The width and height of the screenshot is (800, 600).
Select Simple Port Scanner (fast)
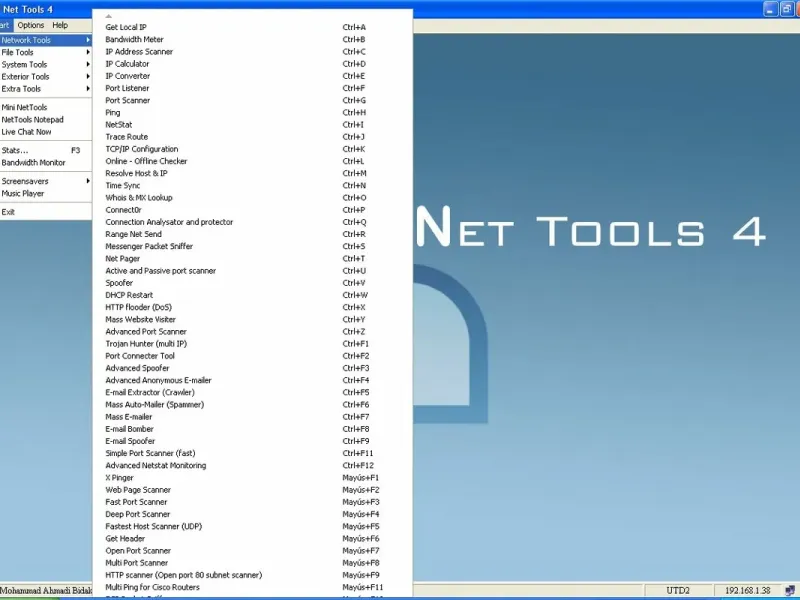point(252,454)
